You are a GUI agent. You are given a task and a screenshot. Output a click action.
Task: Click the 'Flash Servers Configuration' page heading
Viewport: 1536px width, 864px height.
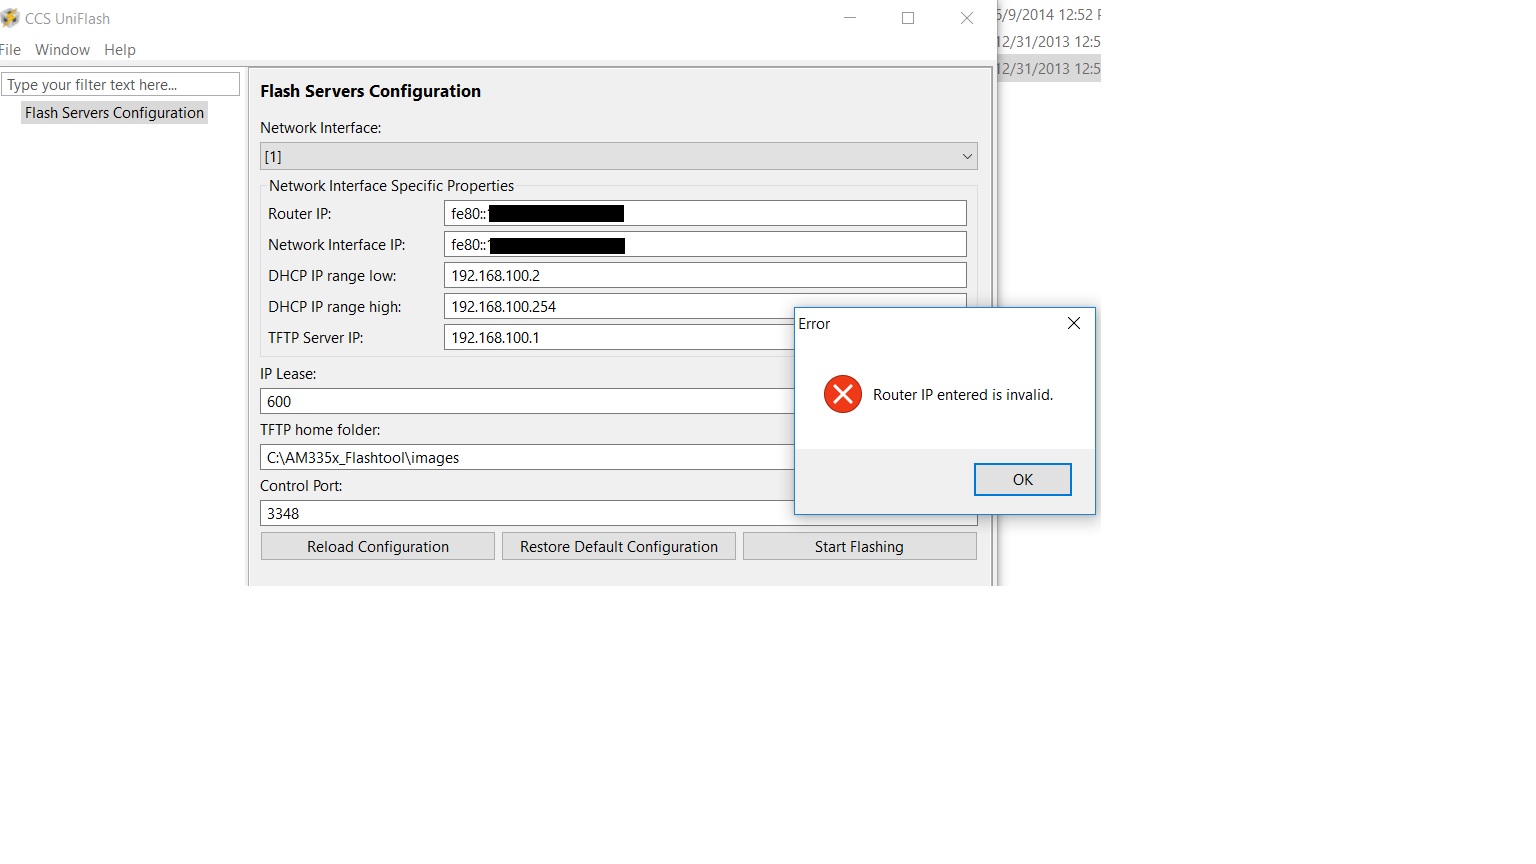370,91
